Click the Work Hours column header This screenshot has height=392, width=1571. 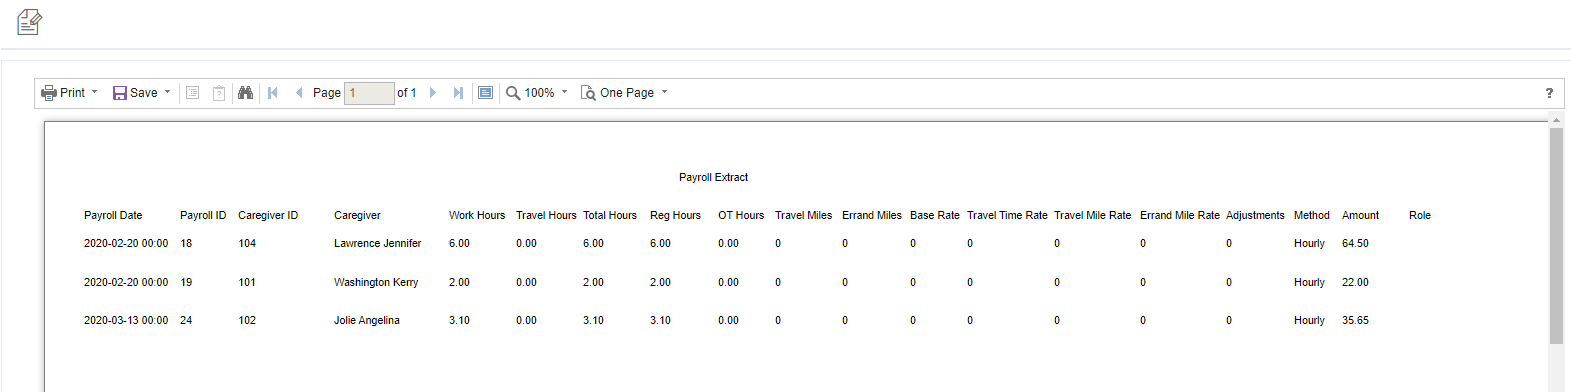(x=477, y=215)
